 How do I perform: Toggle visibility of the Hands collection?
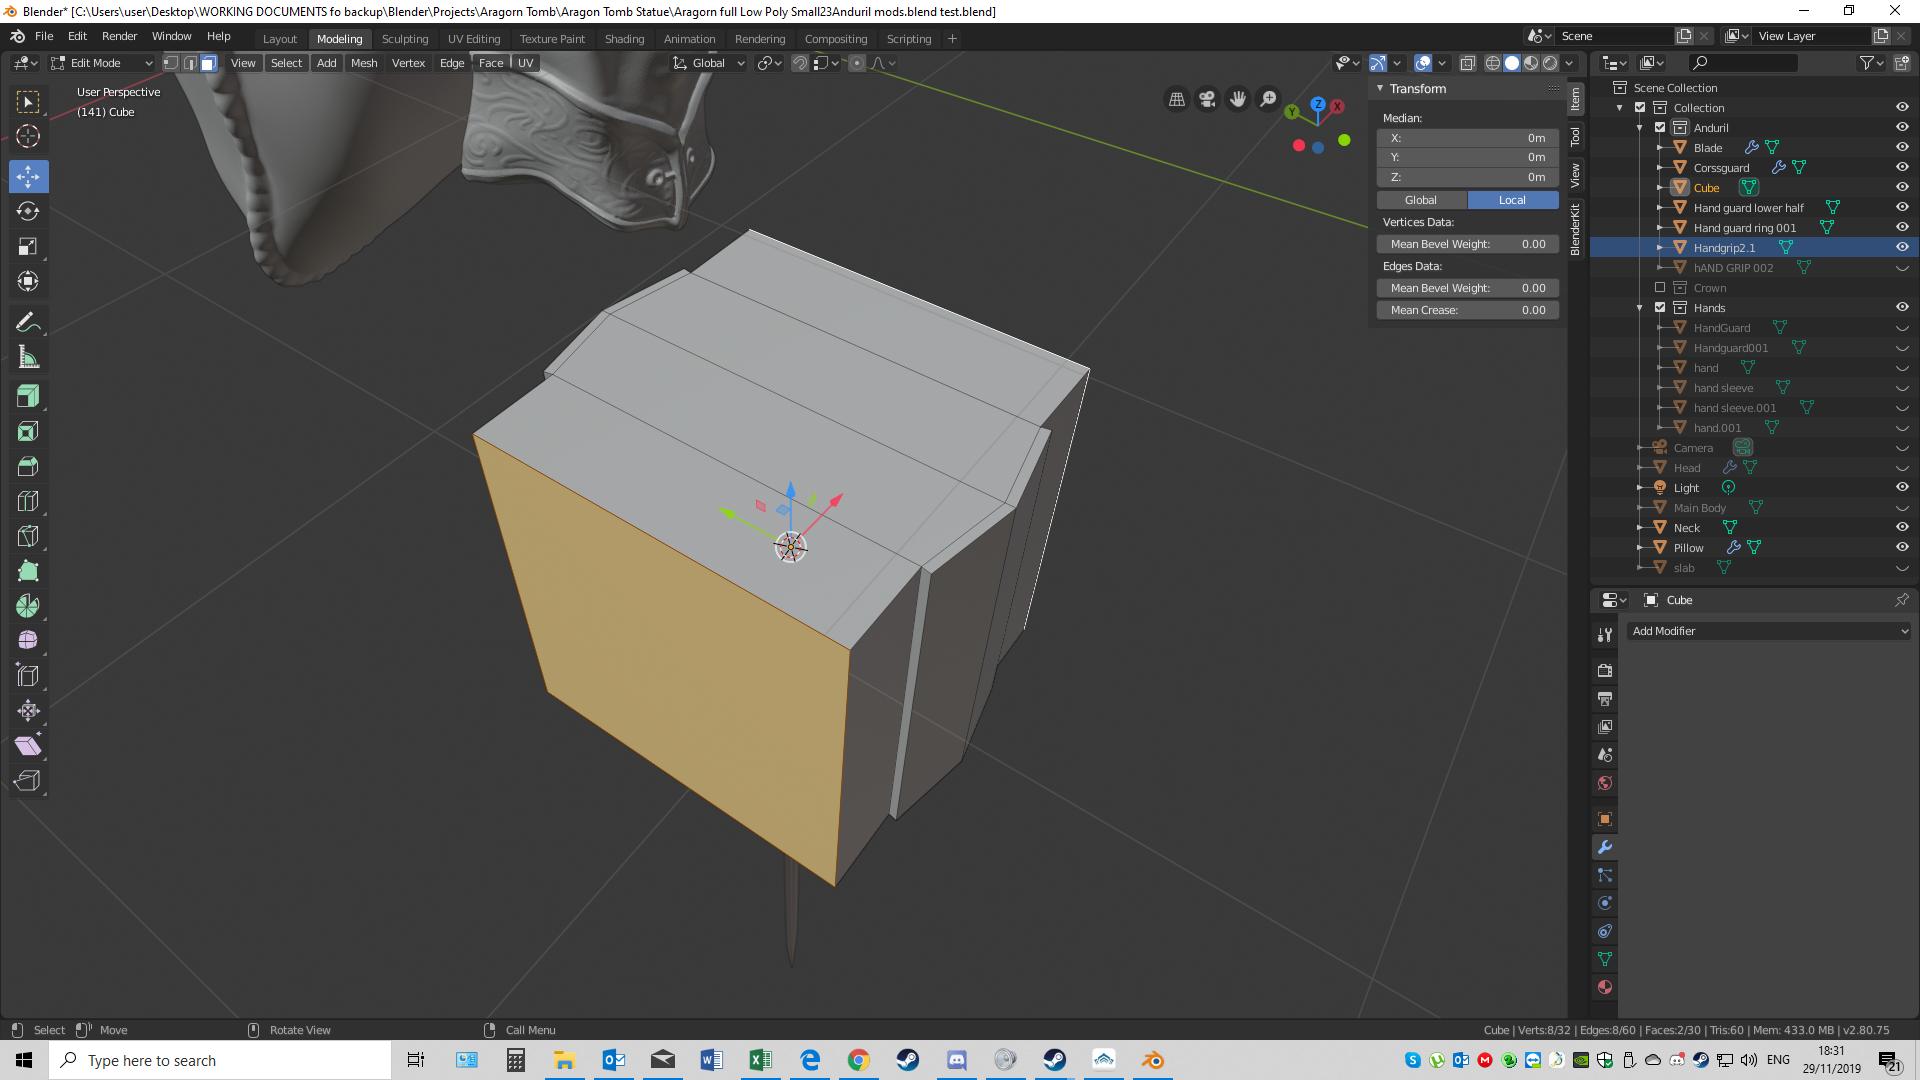pos(1902,307)
